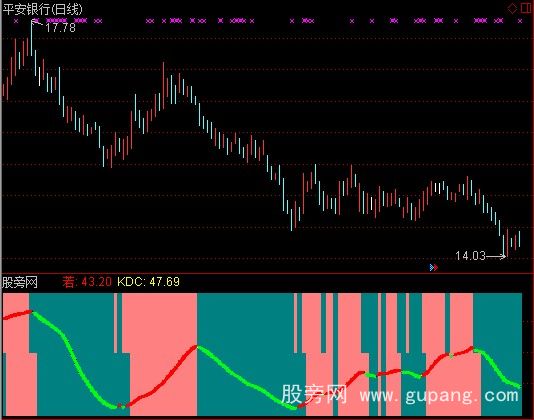This screenshot has height=420, width=534.
Task: Select the 平安银行(日线) chart title
Action: coord(42,9)
